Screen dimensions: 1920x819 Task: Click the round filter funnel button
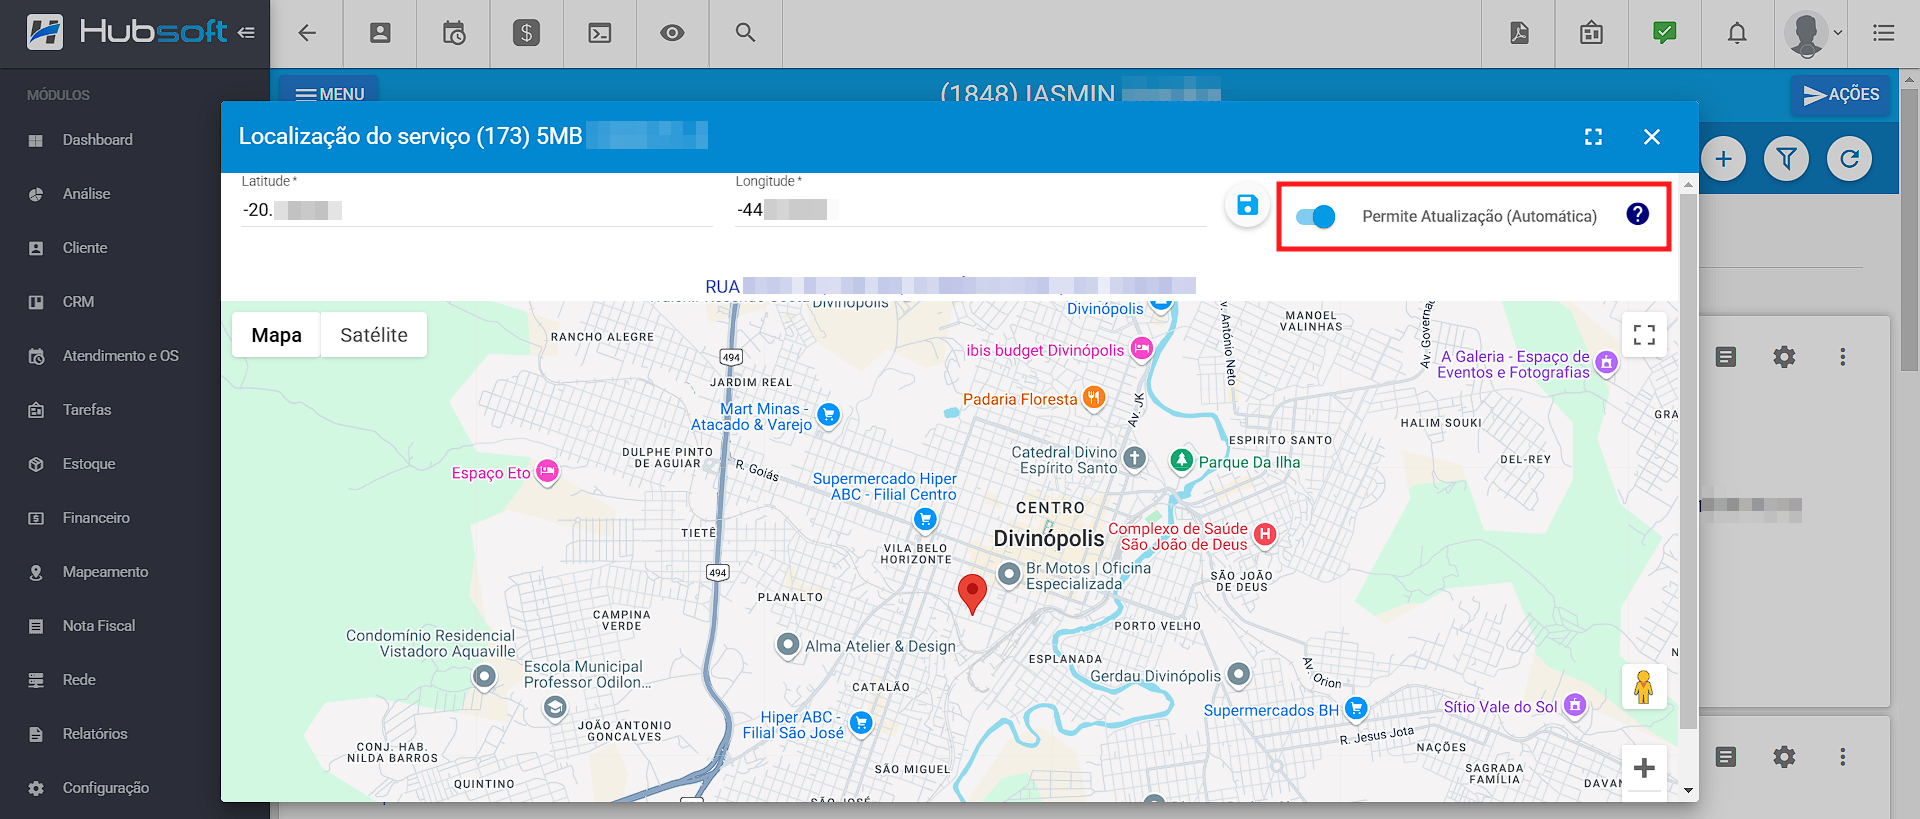[1786, 159]
